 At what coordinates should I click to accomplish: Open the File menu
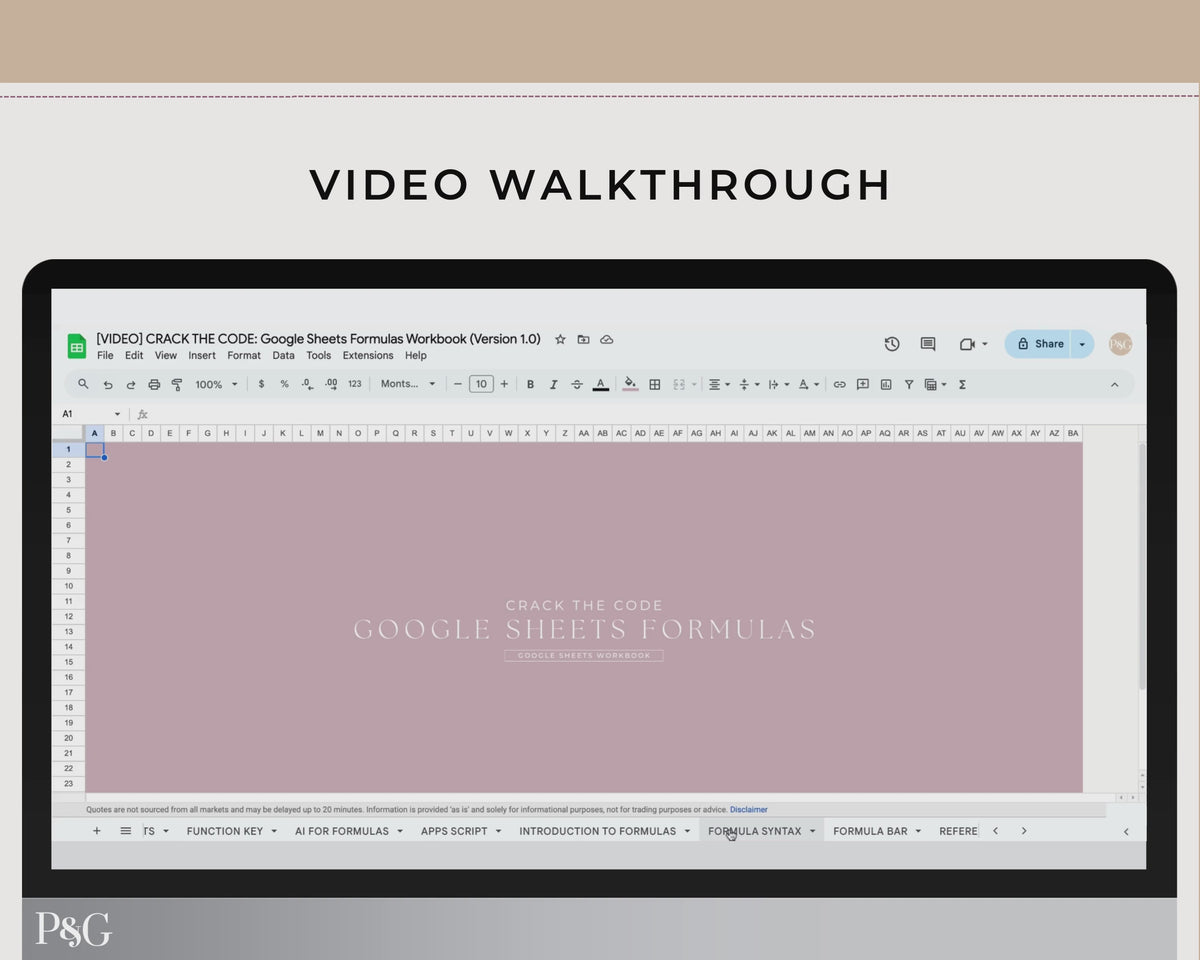(105, 355)
